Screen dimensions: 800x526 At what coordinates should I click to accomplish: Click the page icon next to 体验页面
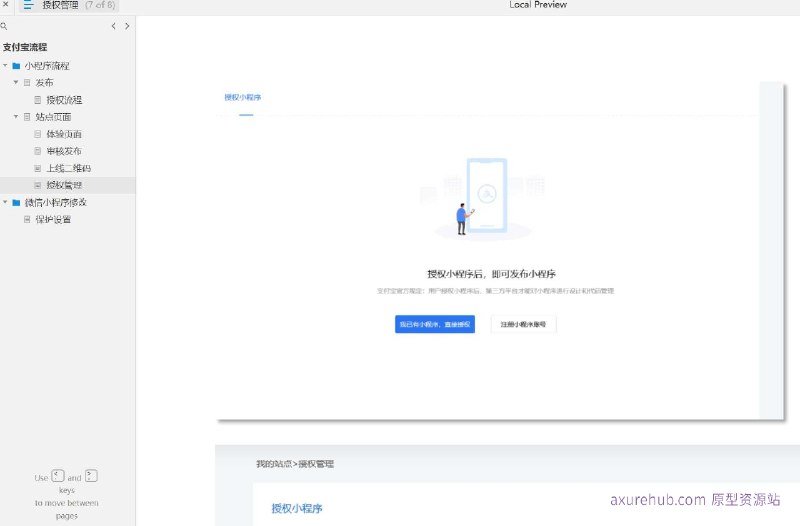38,134
